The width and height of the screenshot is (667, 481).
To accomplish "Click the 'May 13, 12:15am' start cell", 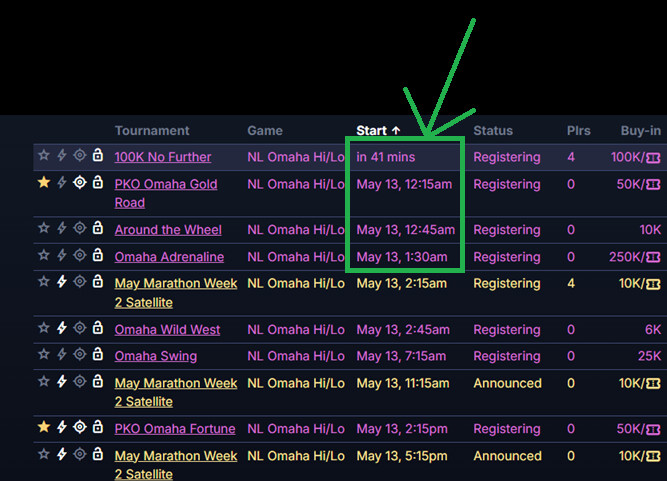I will point(404,184).
